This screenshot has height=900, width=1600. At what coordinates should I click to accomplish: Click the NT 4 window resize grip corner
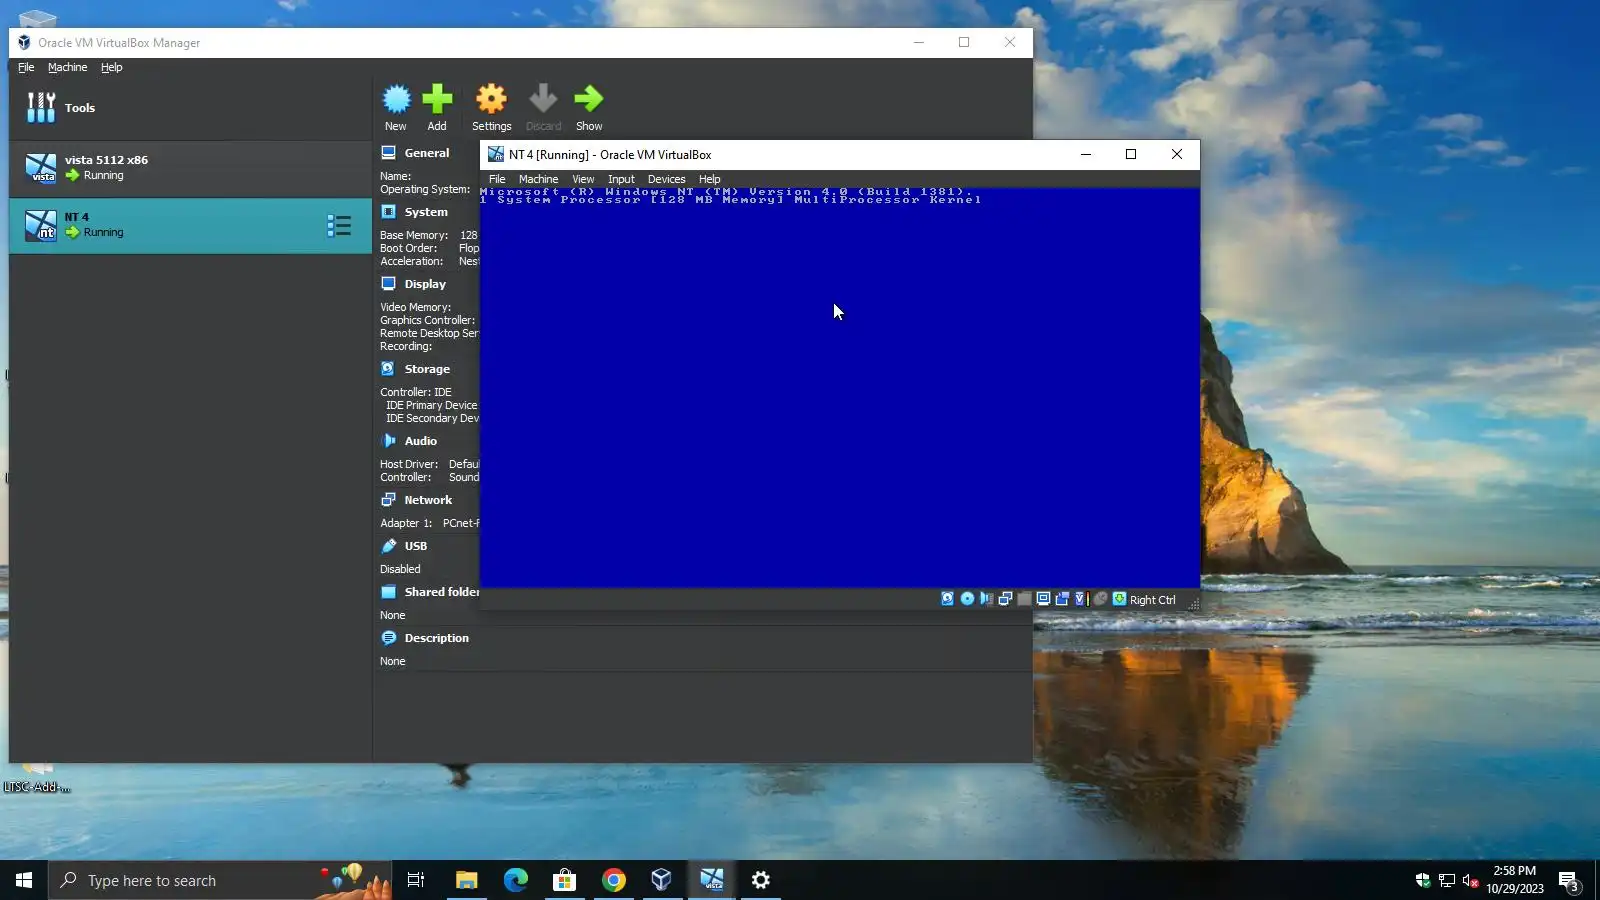point(1193,604)
